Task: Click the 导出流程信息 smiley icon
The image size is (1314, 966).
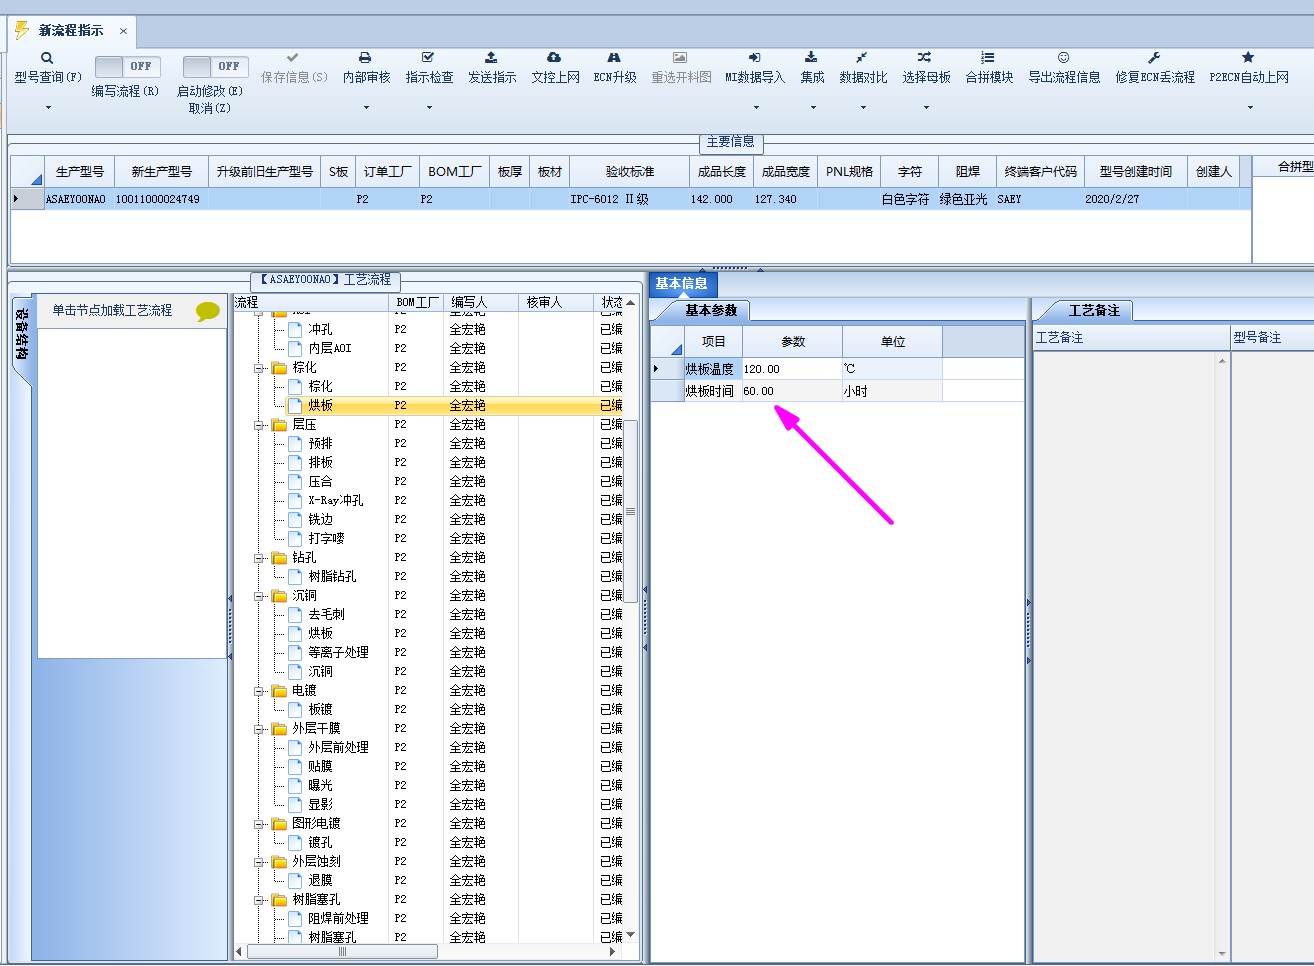Action: [x=1064, y=58]
